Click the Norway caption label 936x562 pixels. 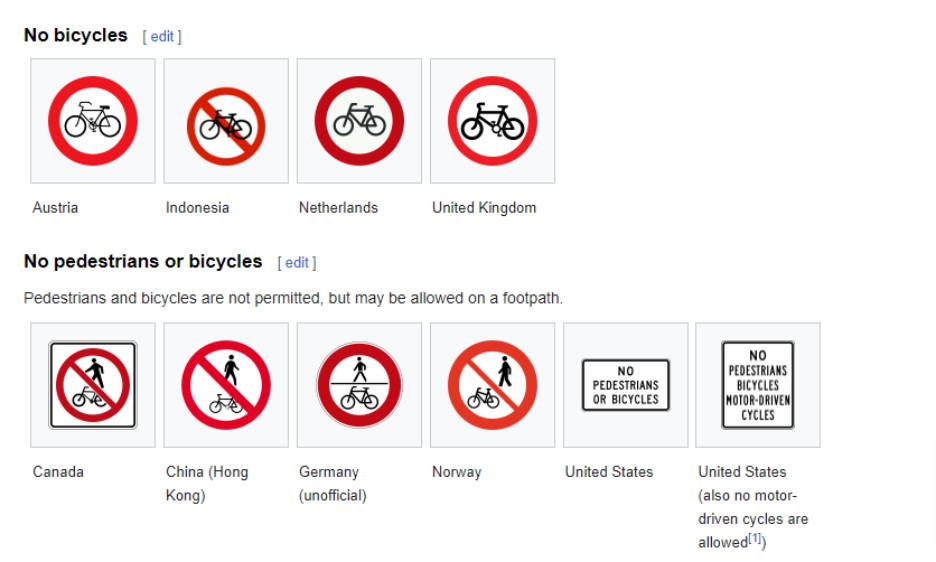pos(457,472)
